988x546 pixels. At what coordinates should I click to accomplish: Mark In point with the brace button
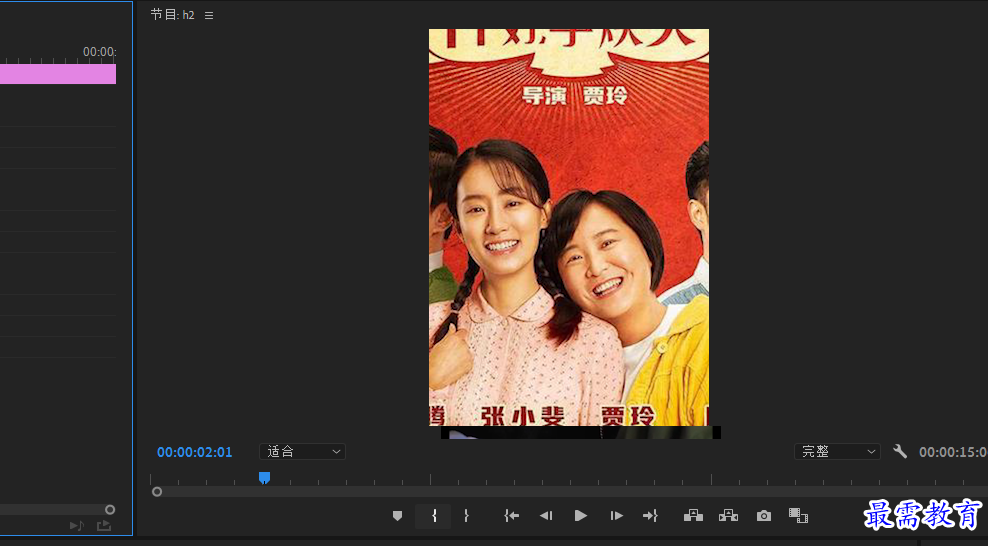[434, 516]
